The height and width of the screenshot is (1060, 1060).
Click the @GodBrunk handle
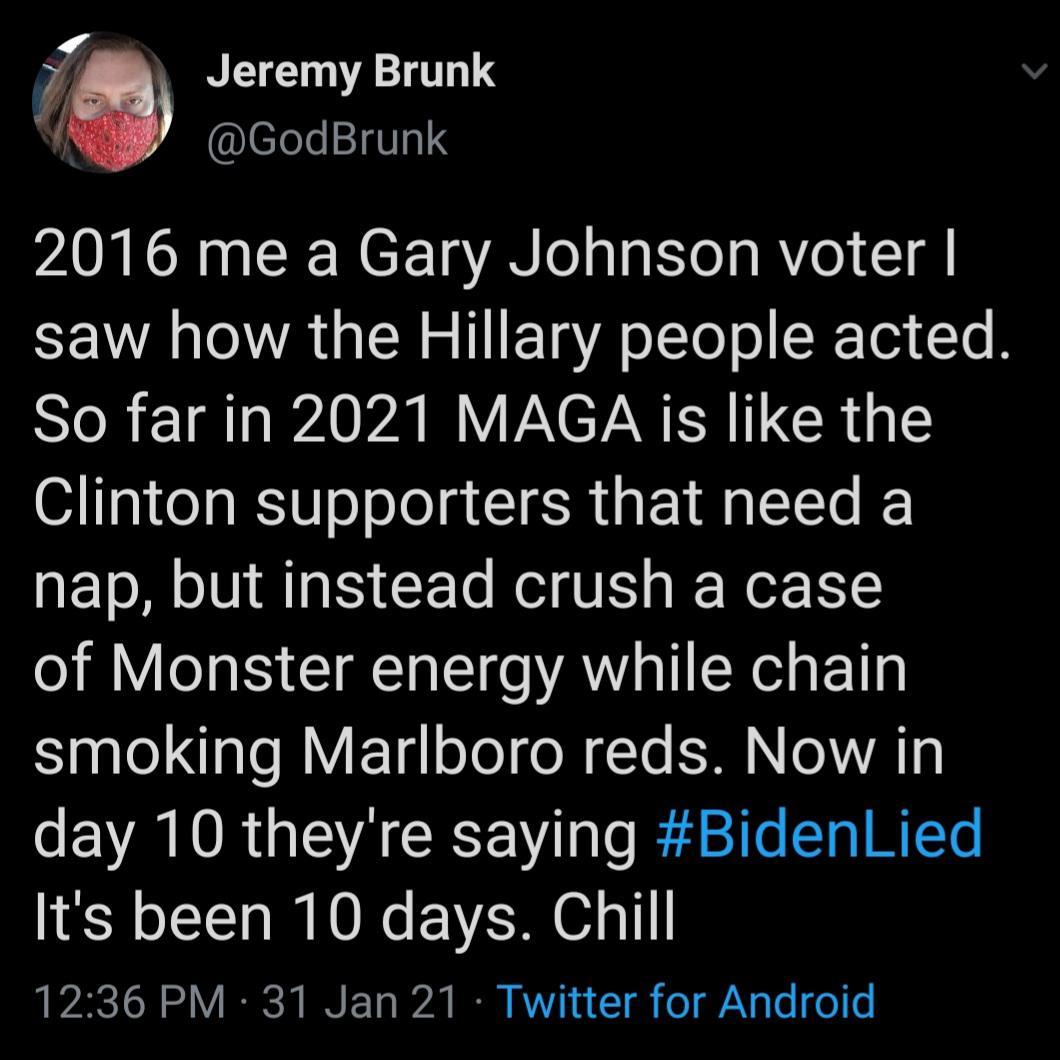pos(326,139)
